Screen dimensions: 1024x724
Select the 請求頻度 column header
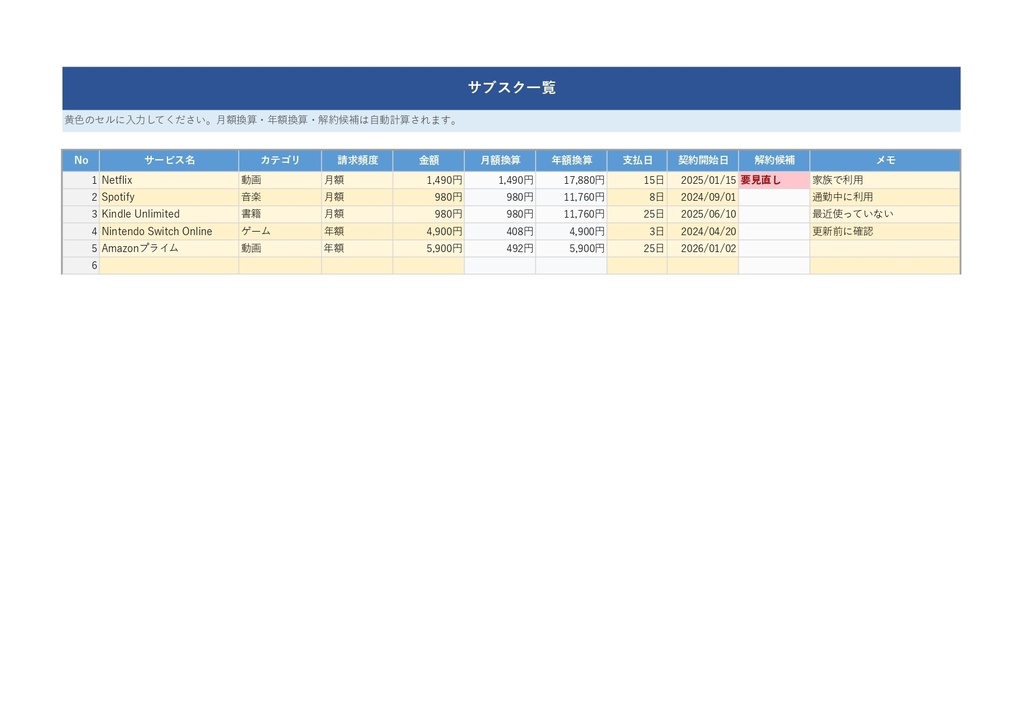coord(357,160)
